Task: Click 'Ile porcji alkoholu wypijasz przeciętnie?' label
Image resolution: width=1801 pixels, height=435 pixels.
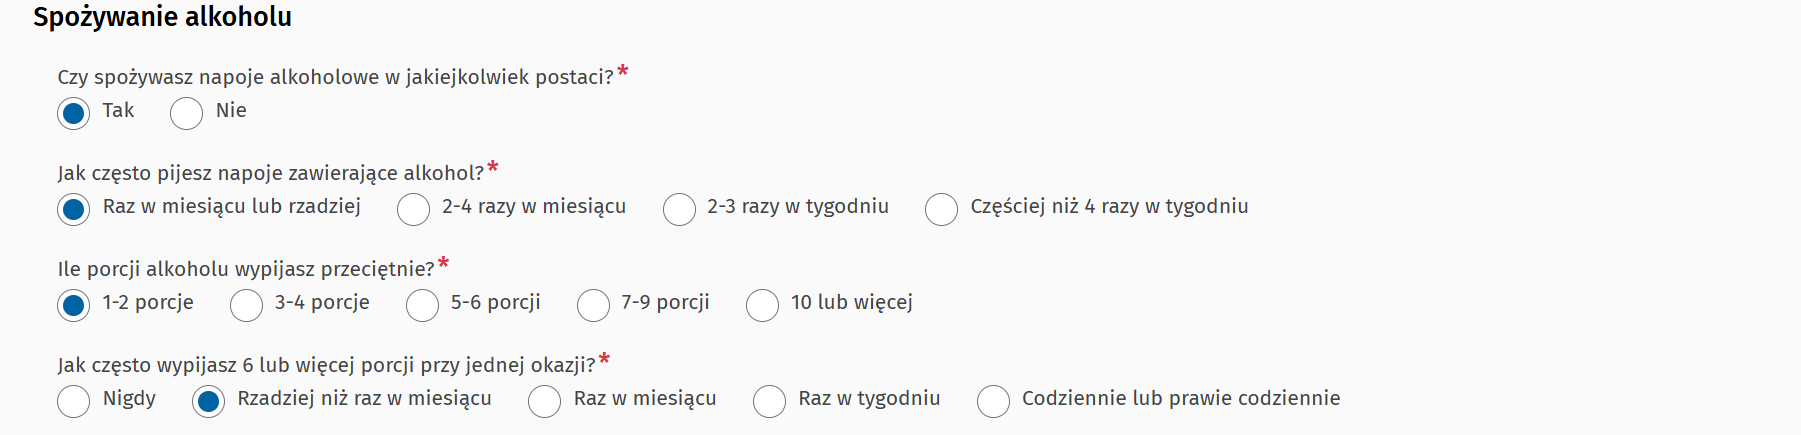Action: click(x=246, y=270)
